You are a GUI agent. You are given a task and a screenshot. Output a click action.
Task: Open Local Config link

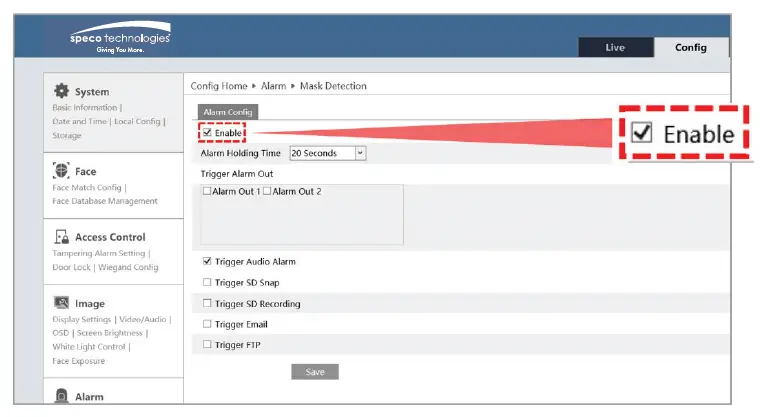[137, 121]
